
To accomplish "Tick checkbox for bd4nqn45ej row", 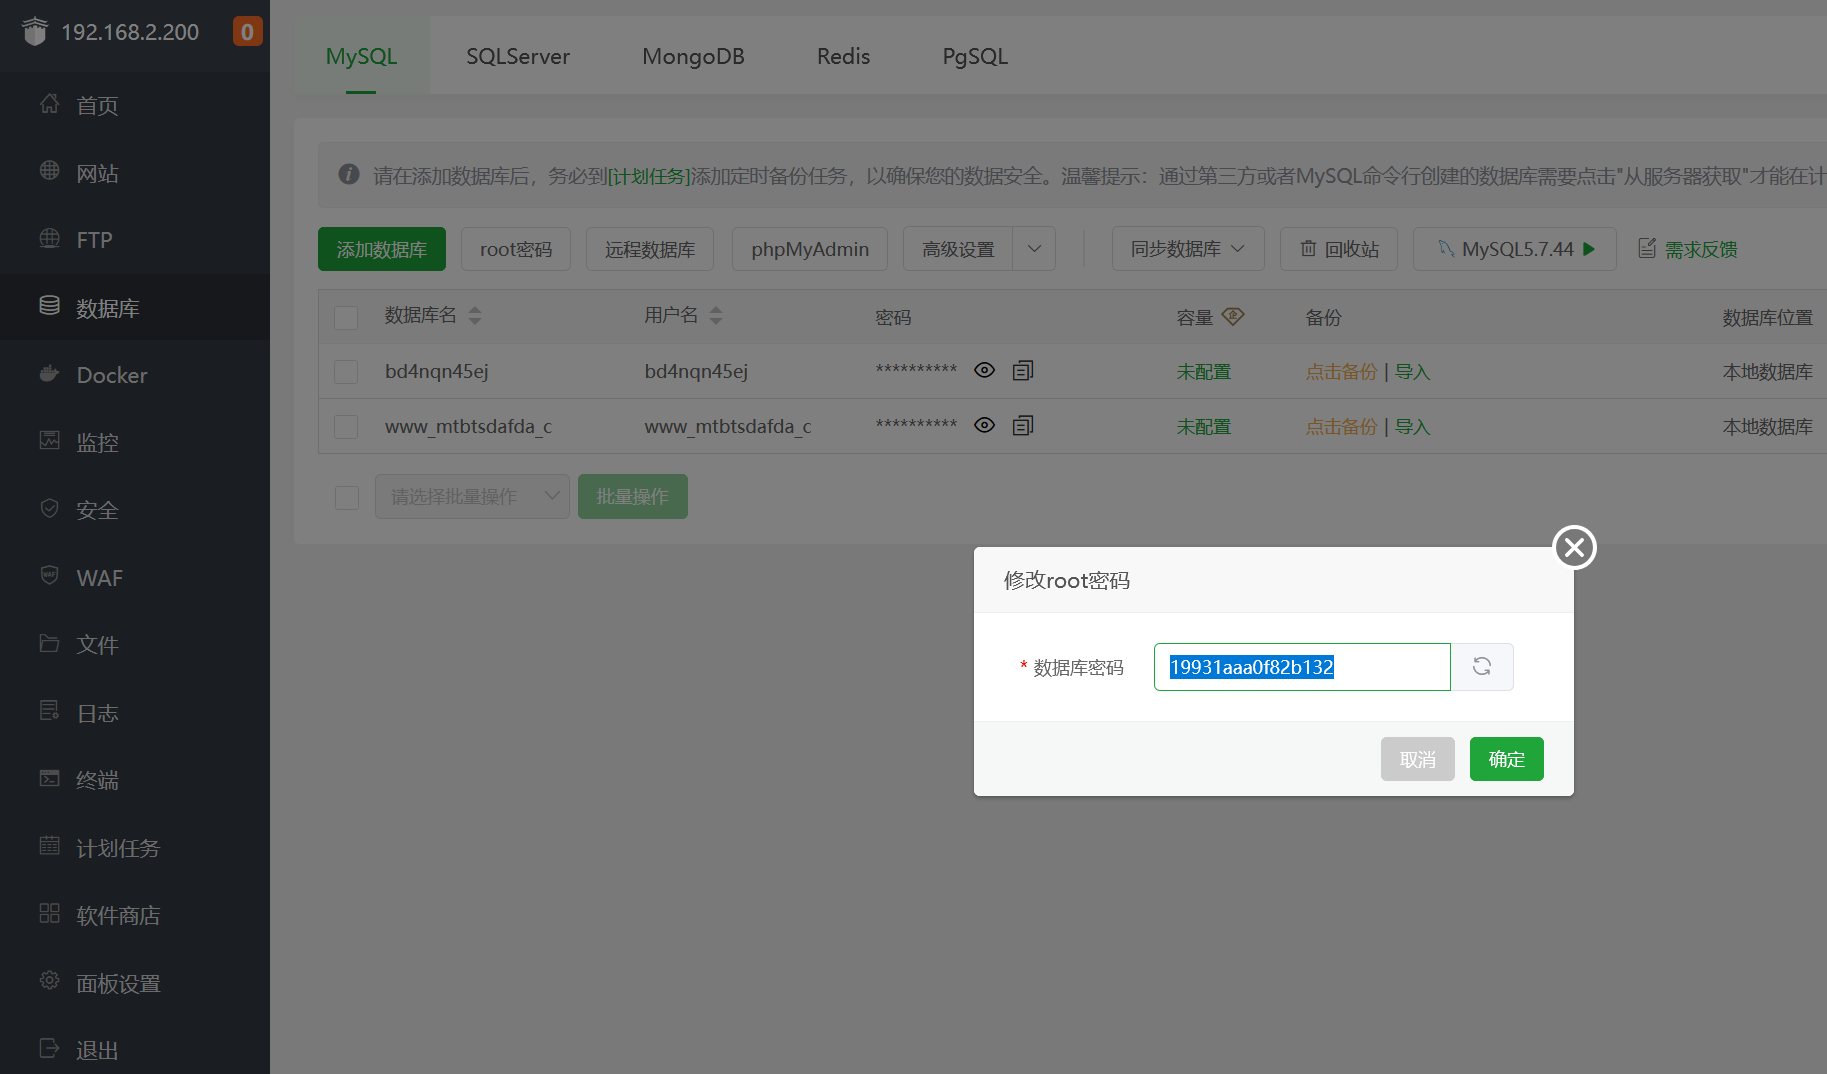I will (346, 372).
